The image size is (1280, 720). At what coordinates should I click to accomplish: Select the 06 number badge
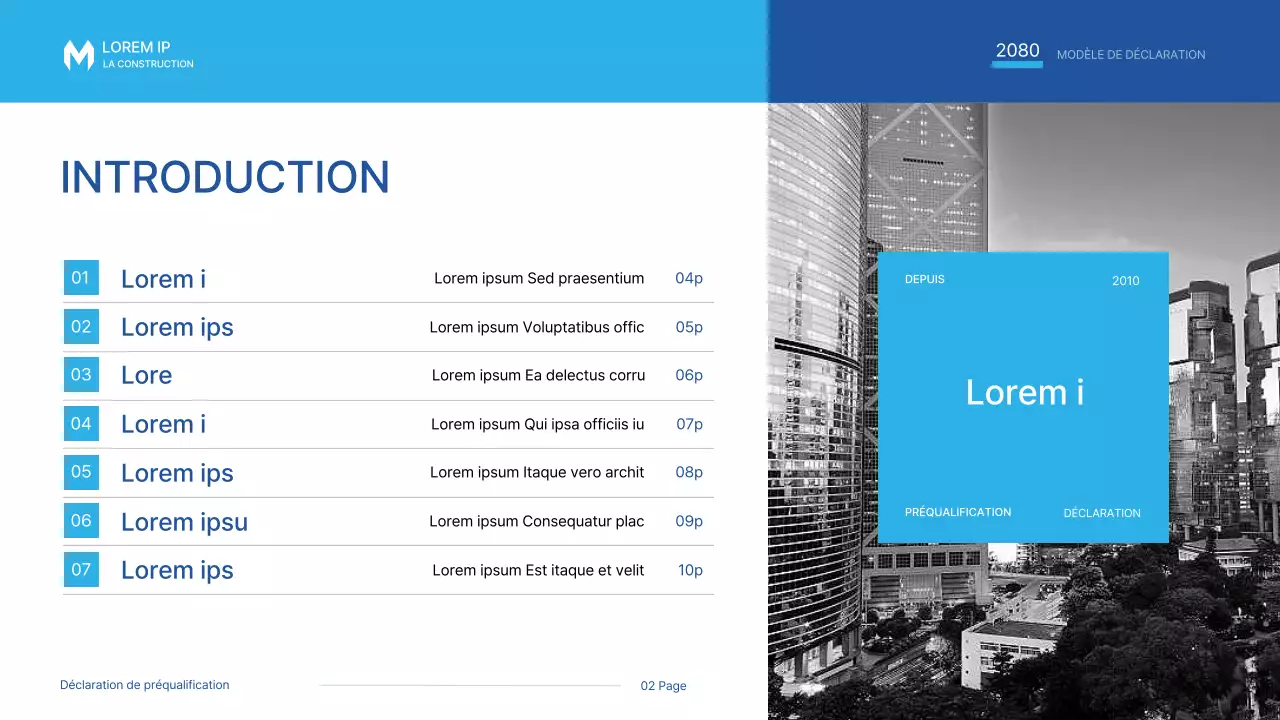(x=81, y=520)
